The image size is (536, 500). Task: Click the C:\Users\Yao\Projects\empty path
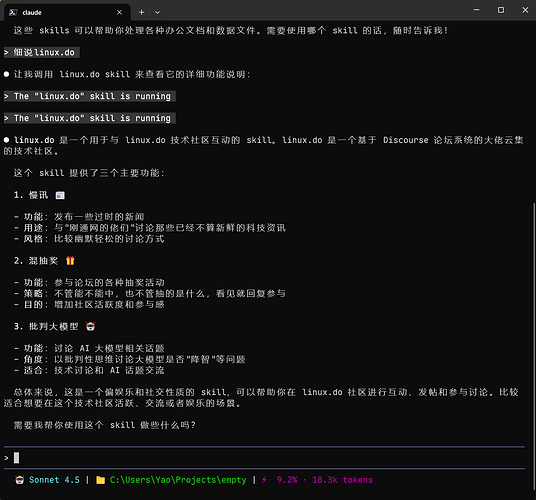pyautogui.click(x=178, y=480)
